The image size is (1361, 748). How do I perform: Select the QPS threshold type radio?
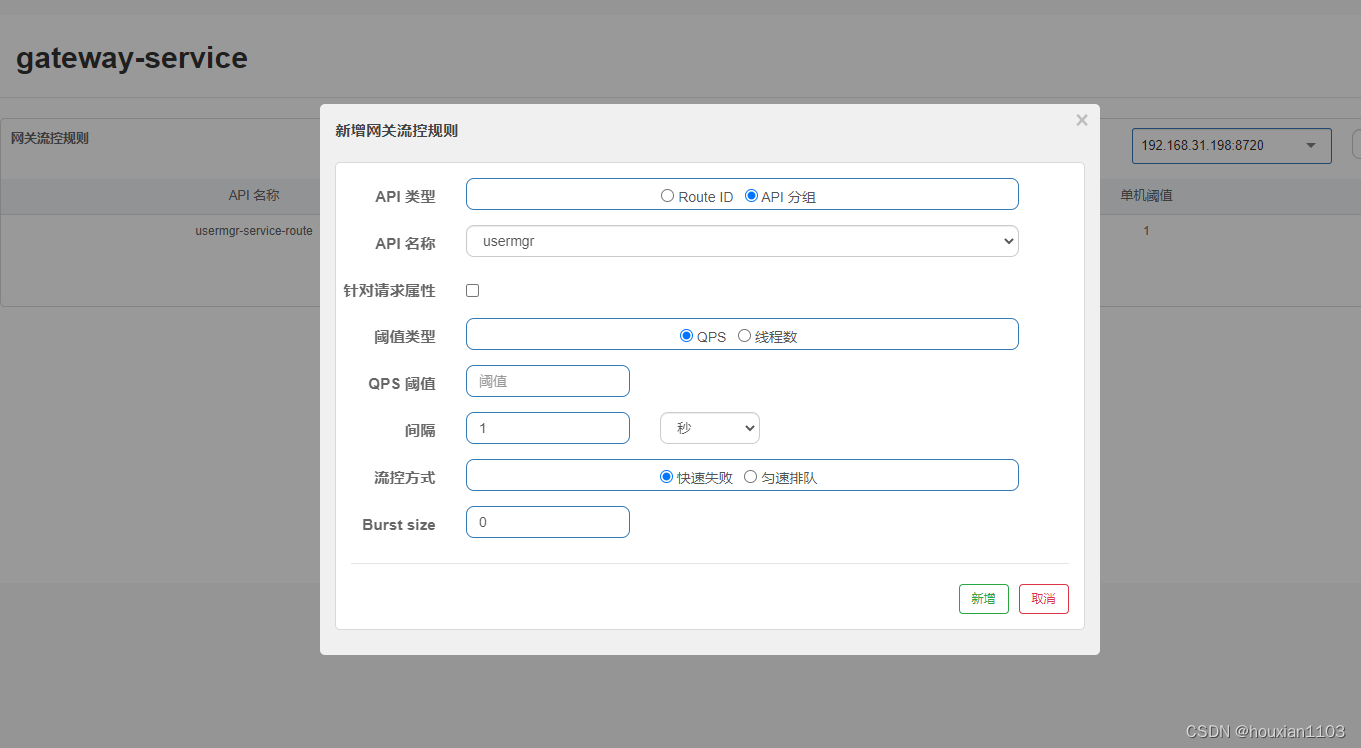pyautogui.click(x=686, y=336)
